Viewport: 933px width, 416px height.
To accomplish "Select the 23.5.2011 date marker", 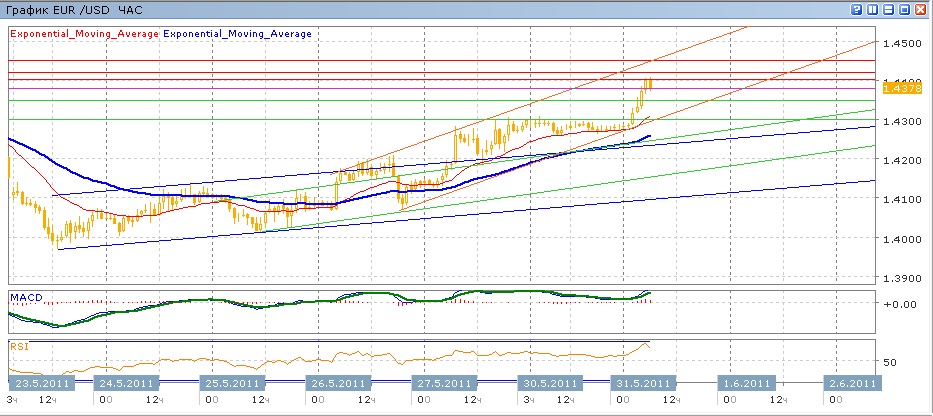I will (x=42, y=383).
